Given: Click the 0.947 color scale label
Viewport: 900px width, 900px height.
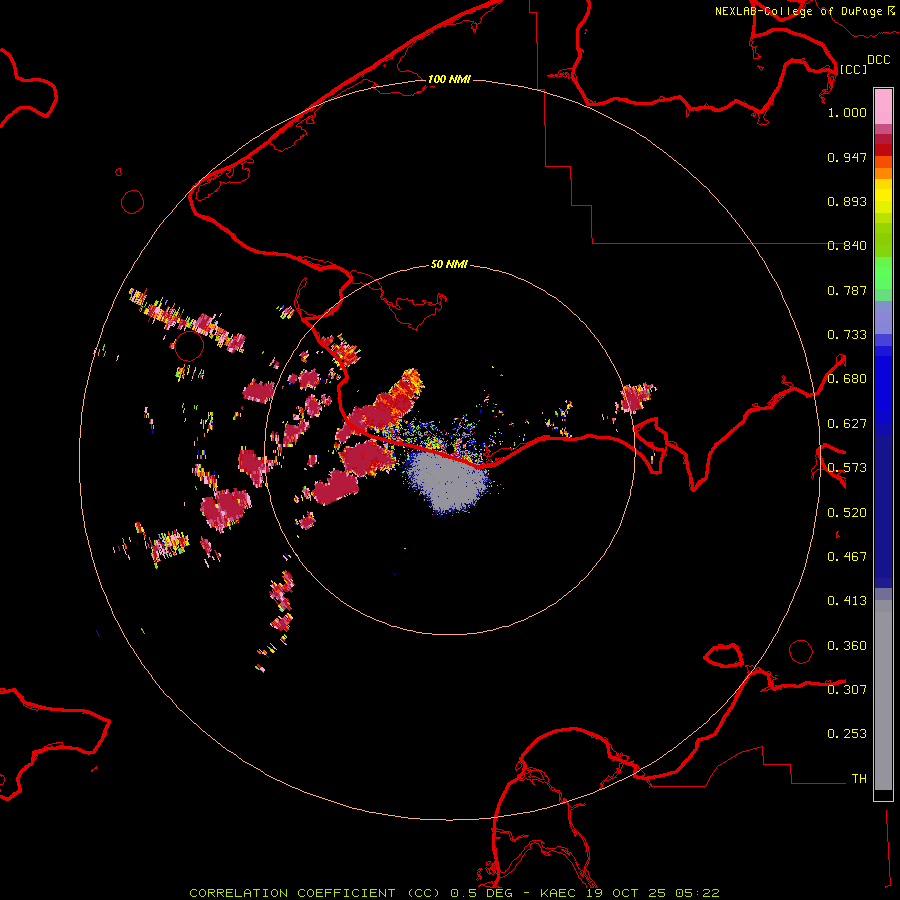Looking at the screenshot, I should click(847, 157).
